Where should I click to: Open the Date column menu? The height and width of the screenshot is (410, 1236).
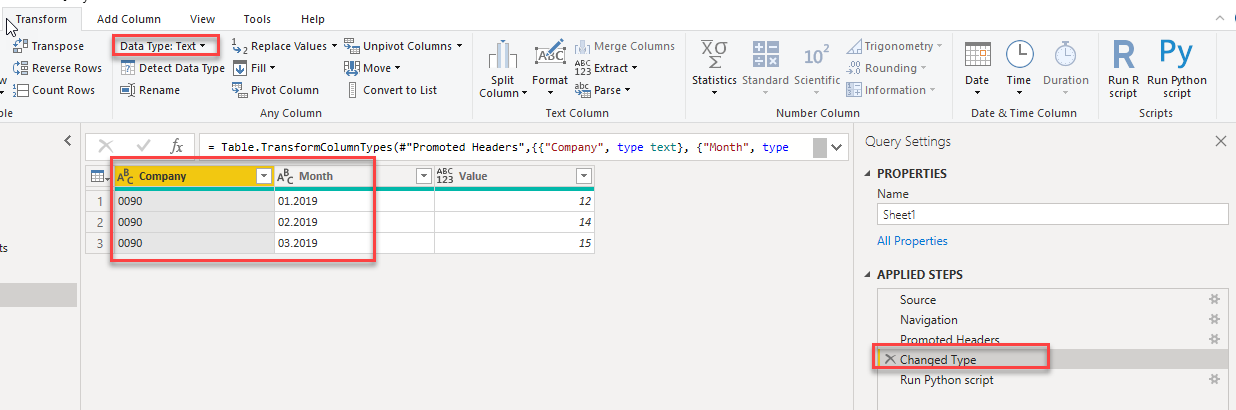pos(977,69)
